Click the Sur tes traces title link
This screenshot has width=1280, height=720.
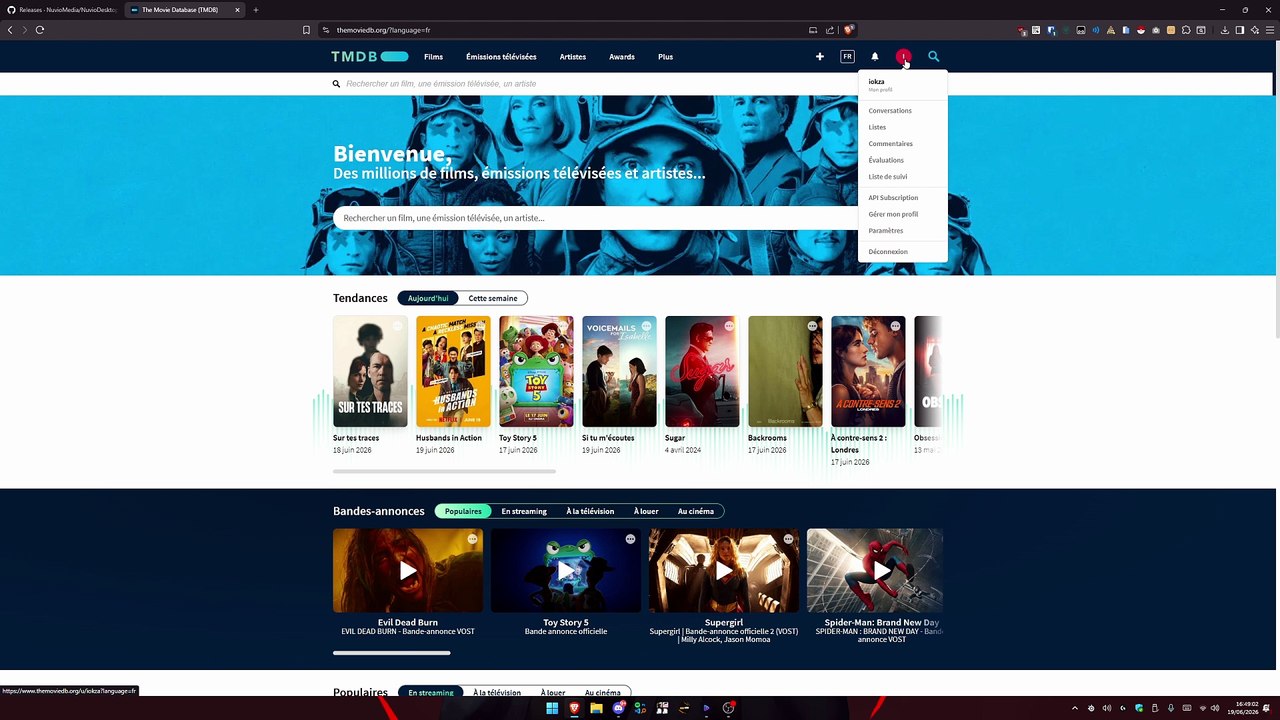pyautogui.click(x=356, y=438)
